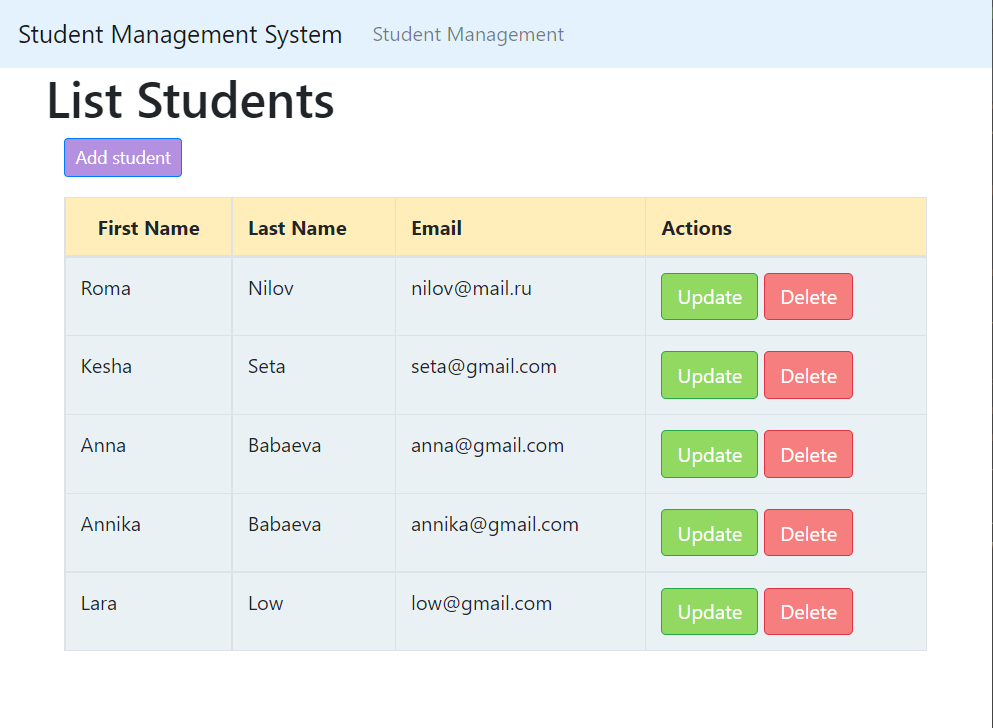993x728 pixels.
Task: Update Kesha Seta's record
Action: 708,375
